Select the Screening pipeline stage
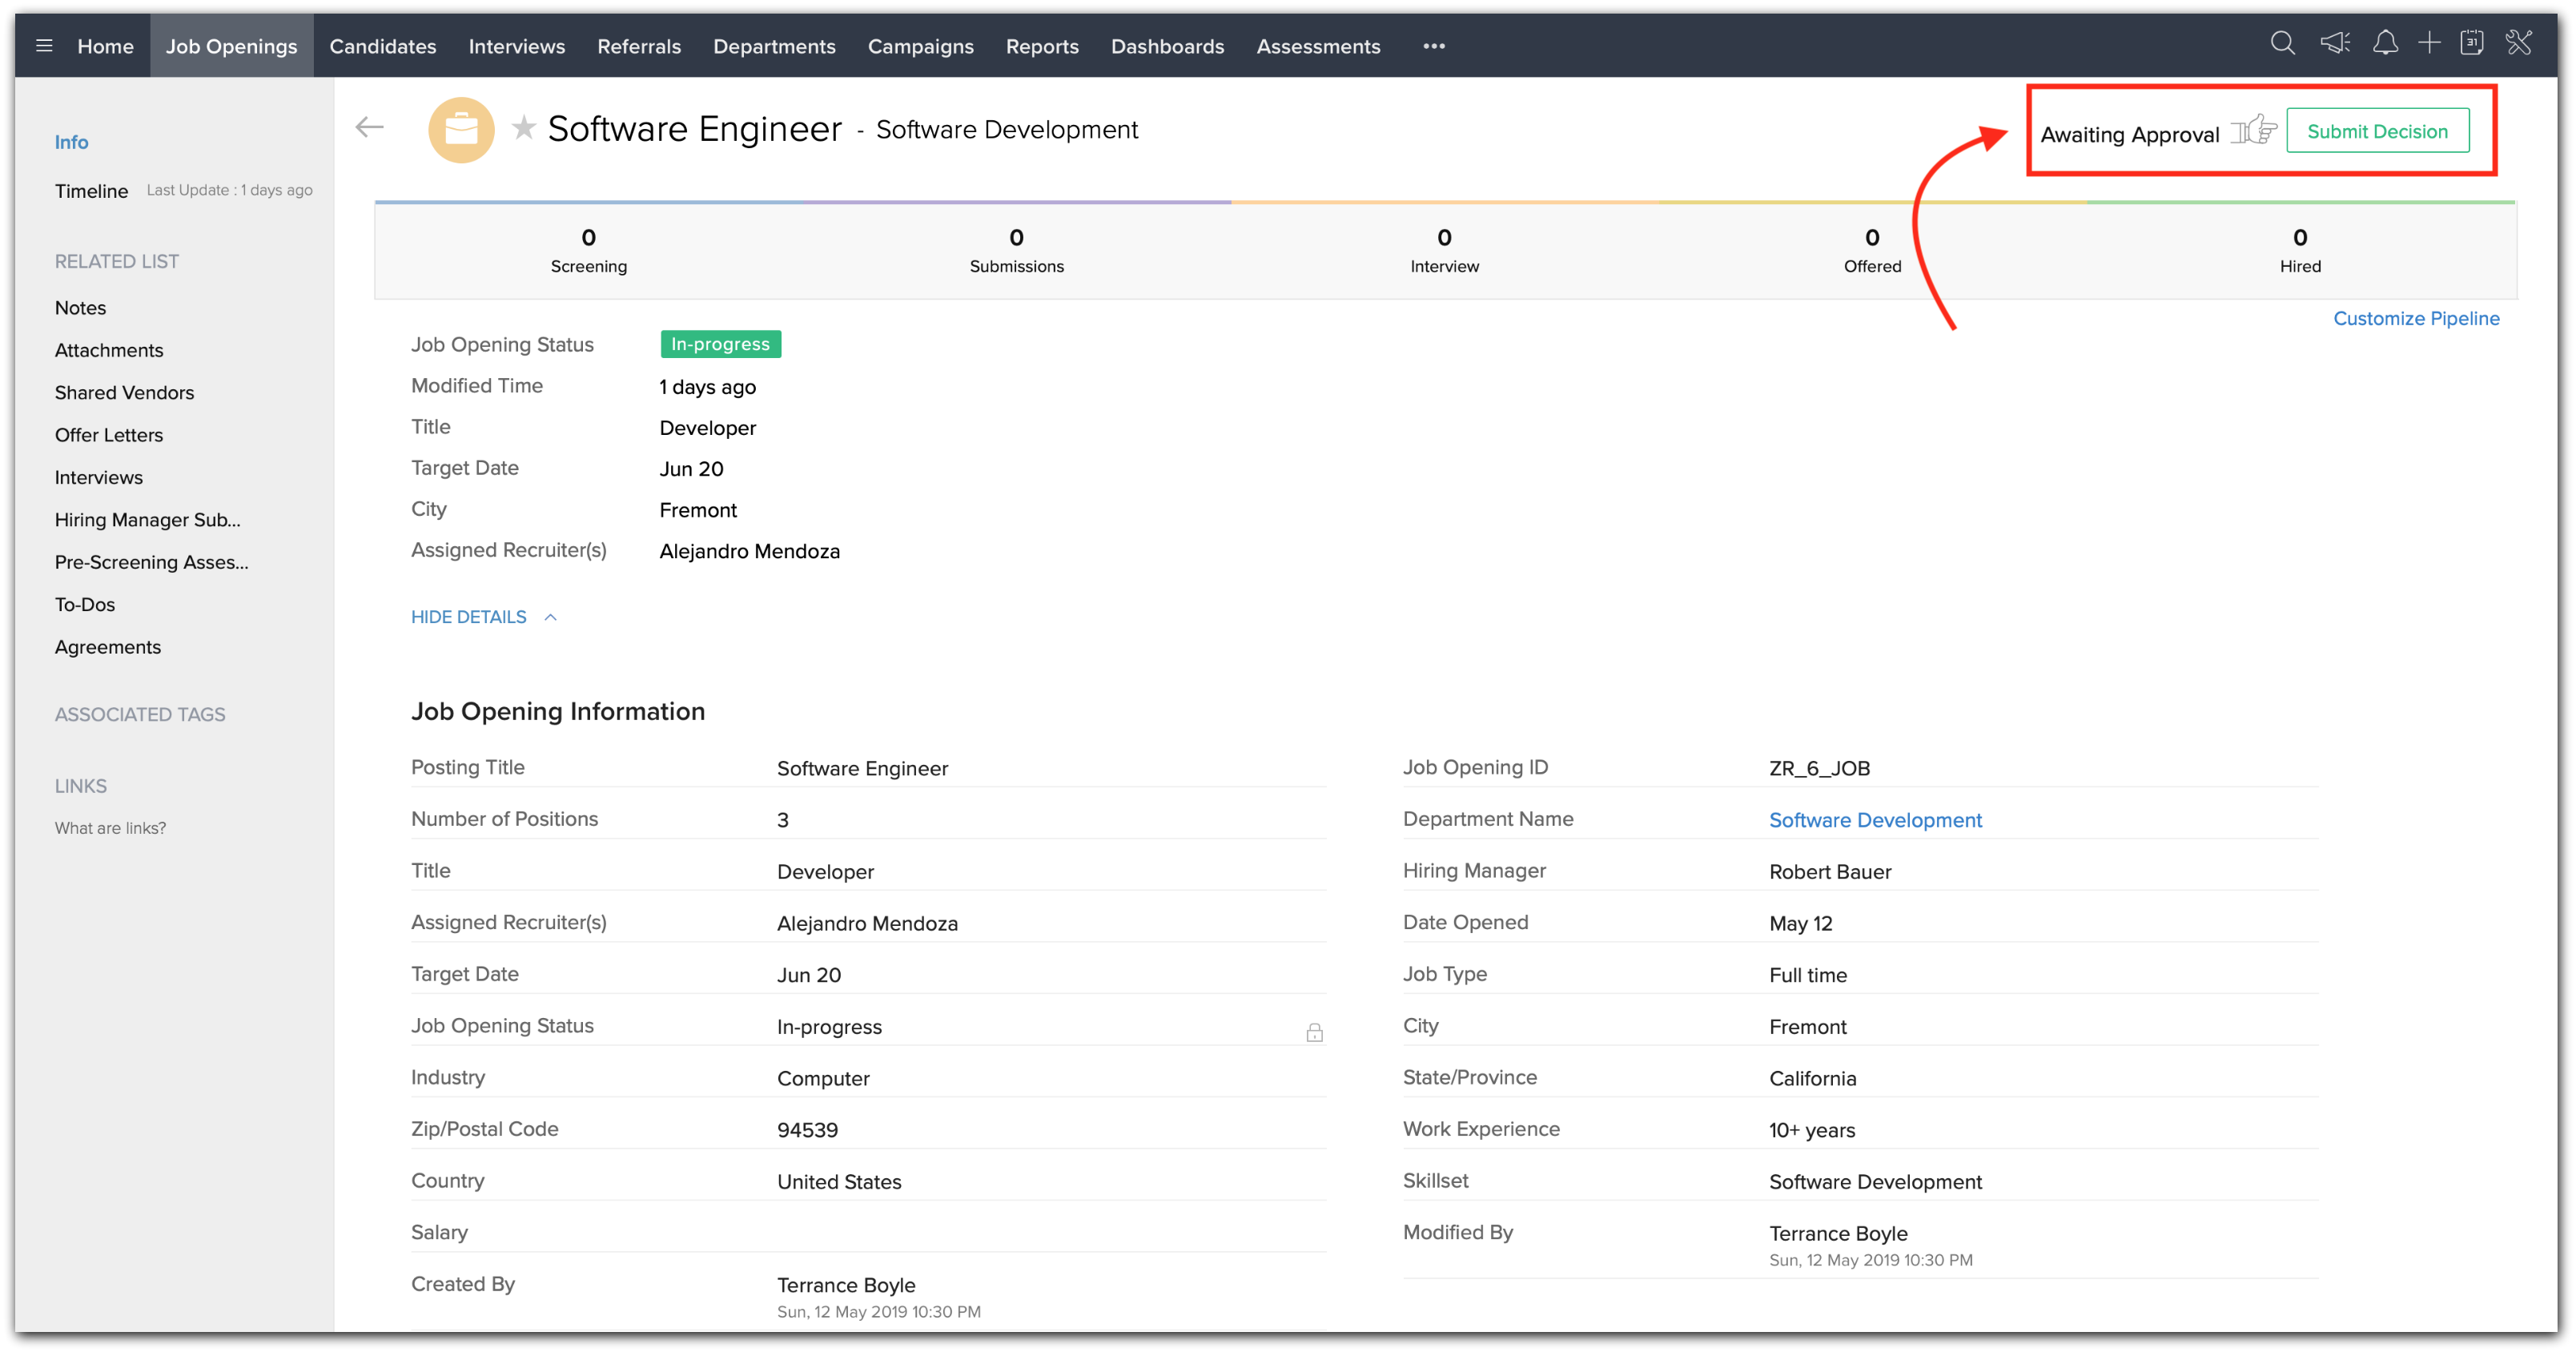The width and height of the screenshot is (2576, 1352). point(588,250)
